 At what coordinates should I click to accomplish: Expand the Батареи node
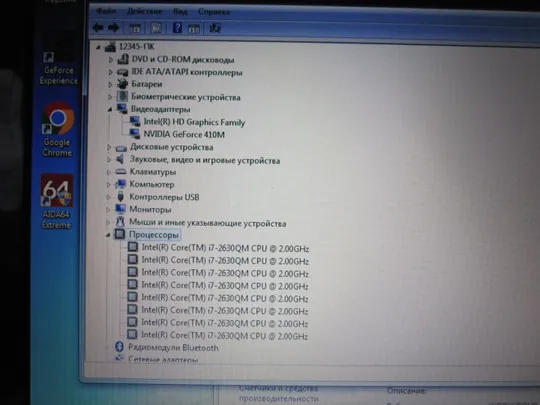pos(110,84)
